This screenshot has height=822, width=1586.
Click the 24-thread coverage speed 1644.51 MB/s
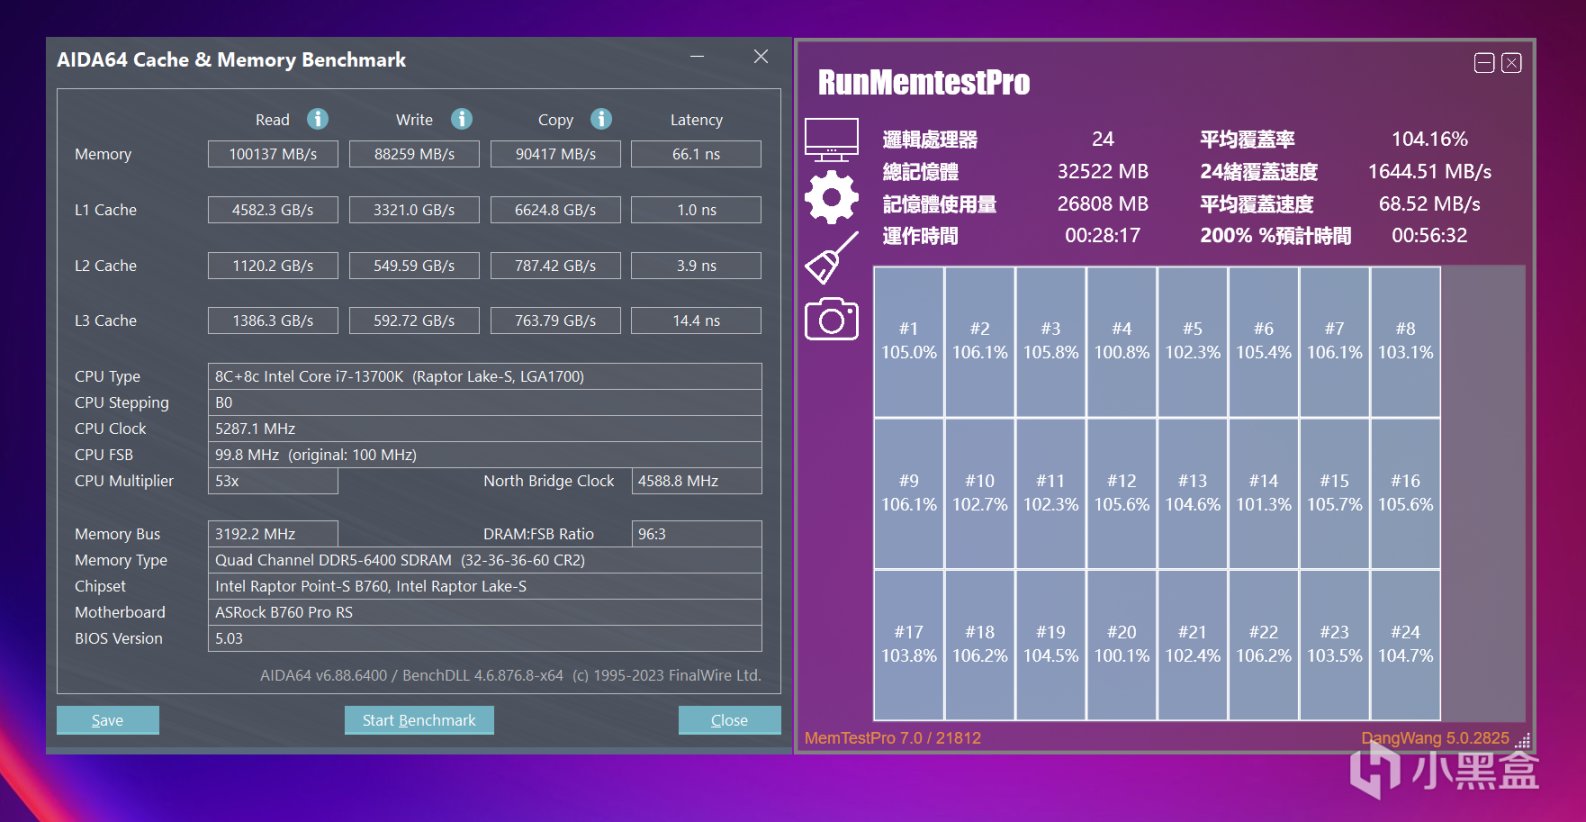coord(1430,171)
